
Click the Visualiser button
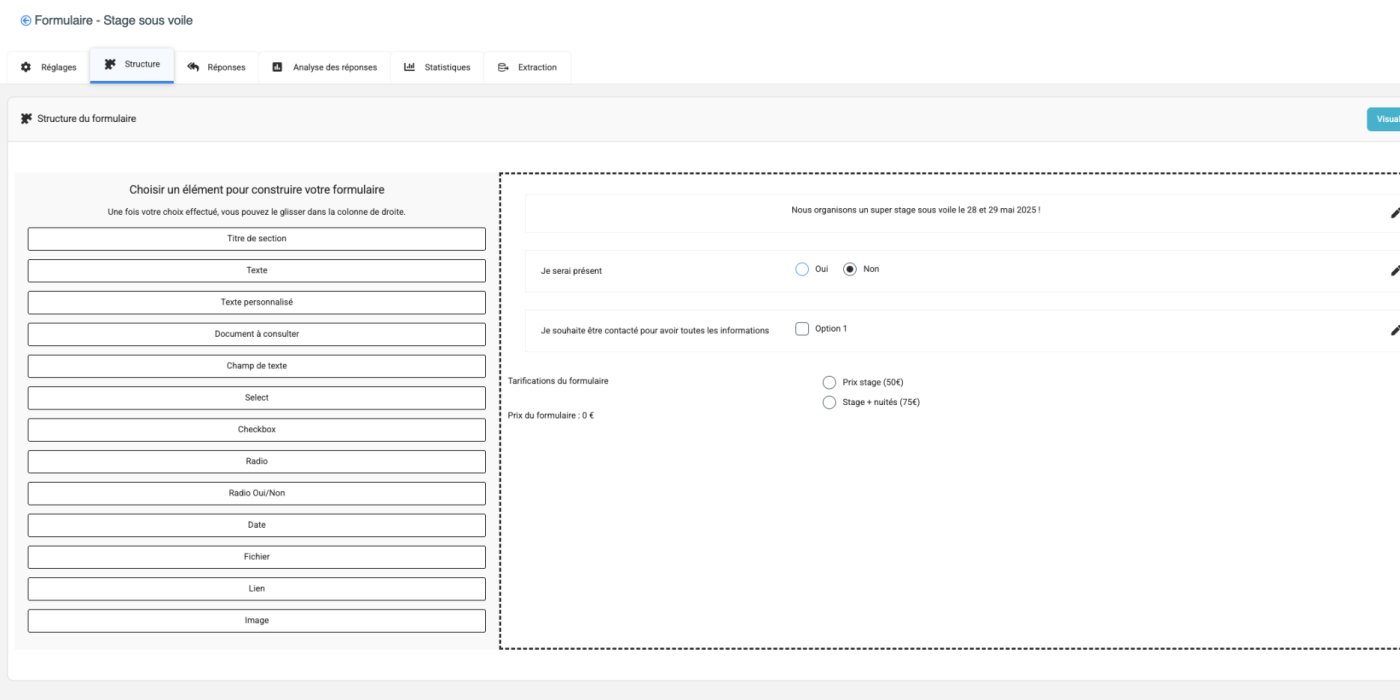pos(1385,119)
